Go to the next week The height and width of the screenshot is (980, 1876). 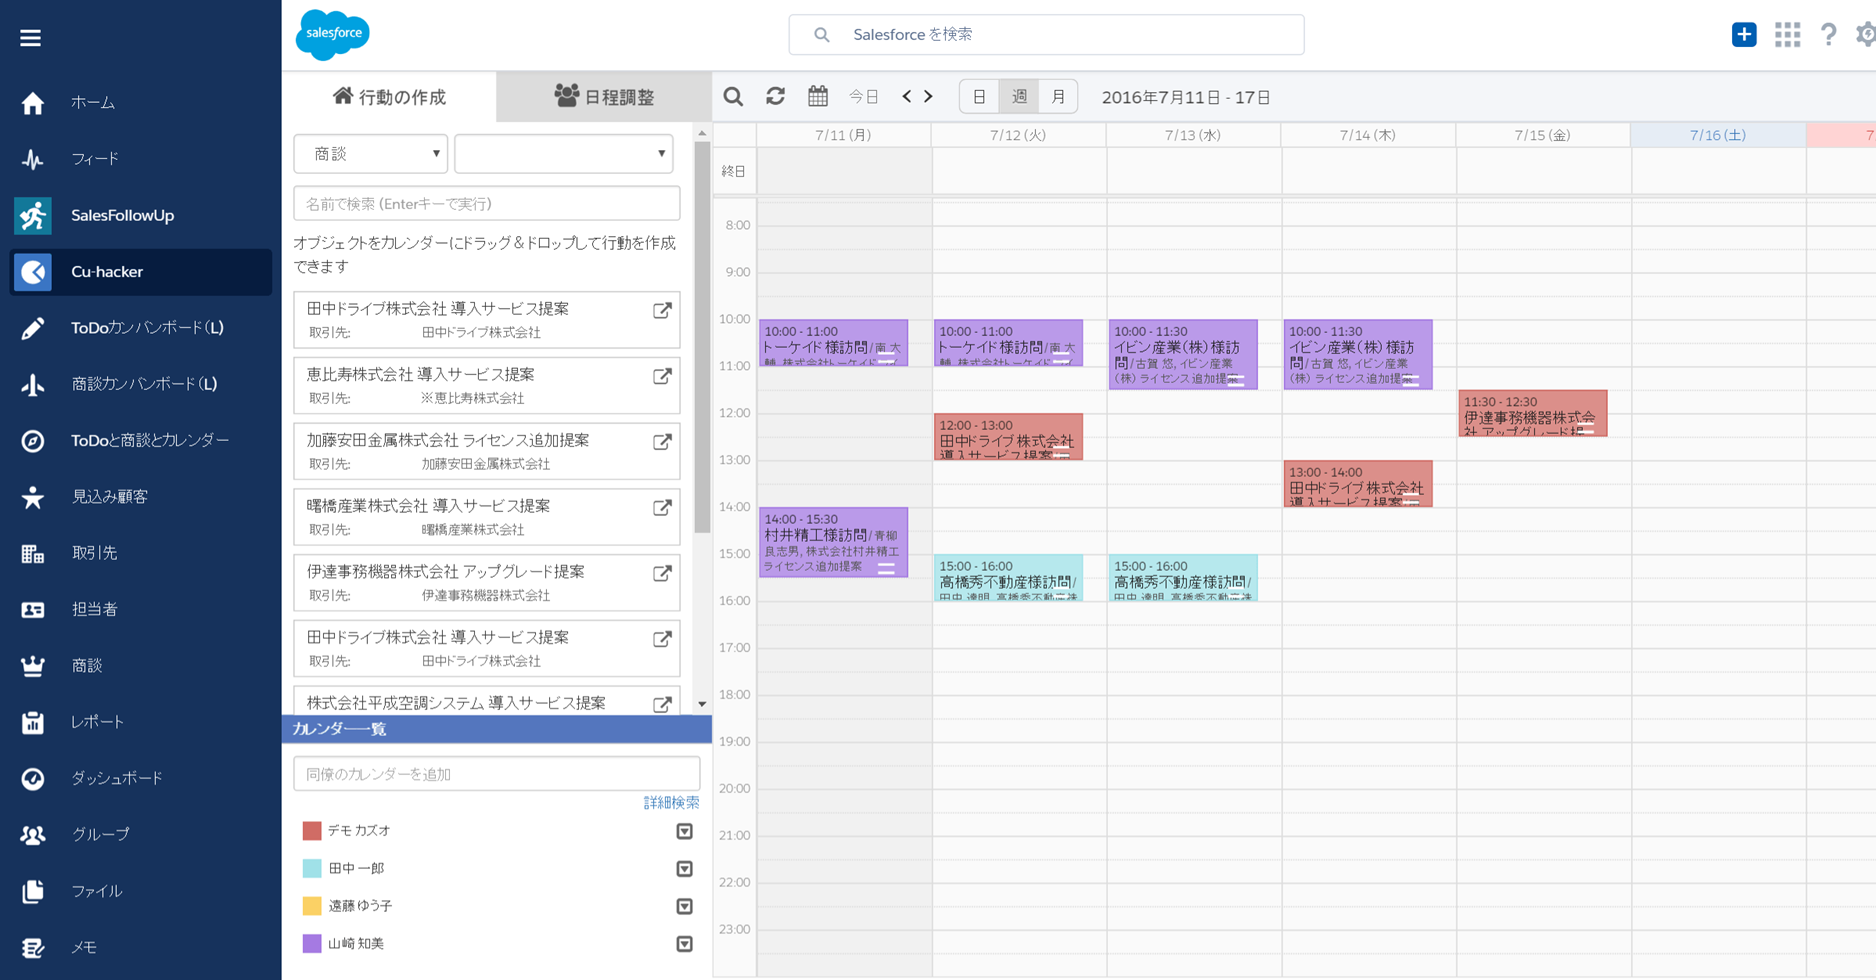point(929,97)
